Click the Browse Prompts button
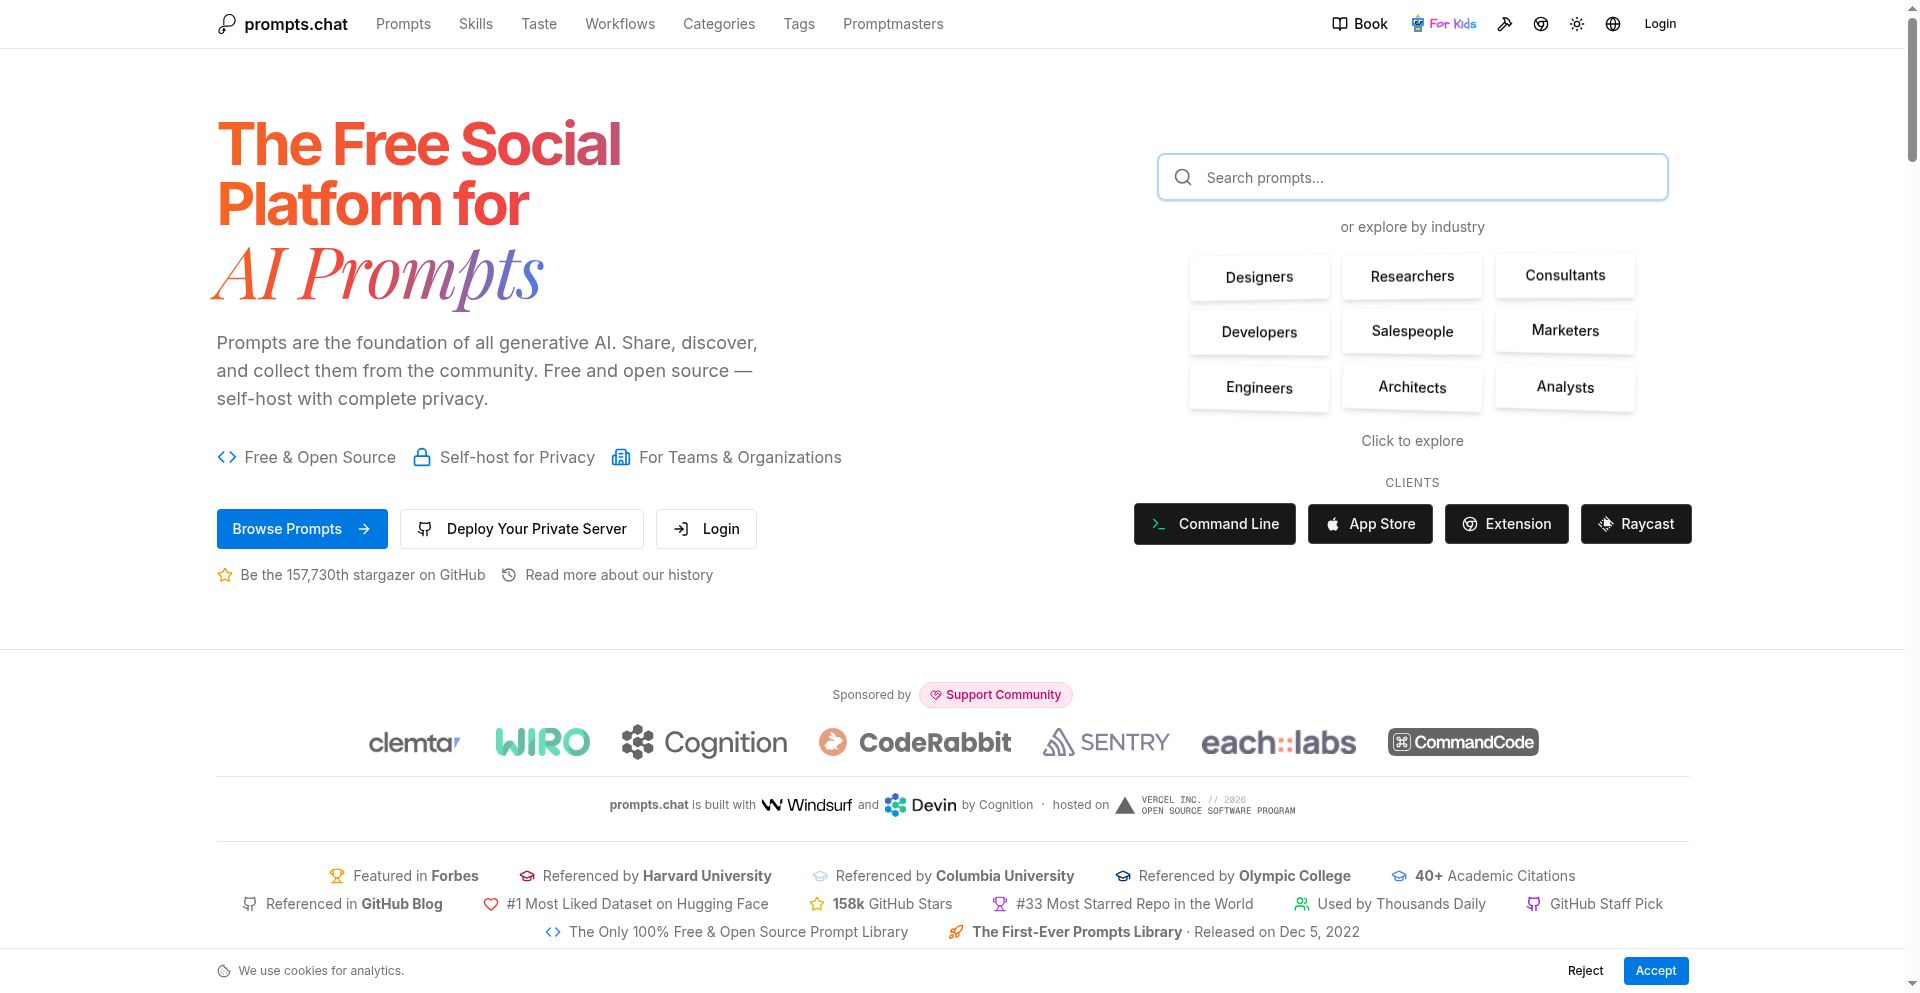Viewport: 1920px width, 993px height. (301, 529)
